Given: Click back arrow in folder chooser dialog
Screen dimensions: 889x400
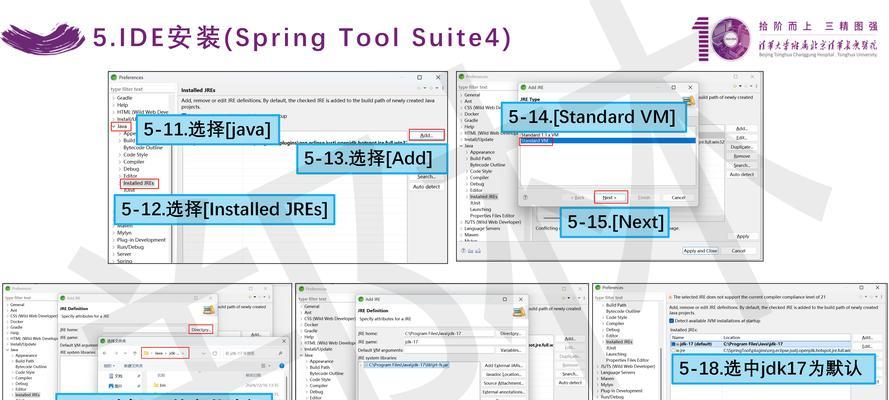Looking at the screenshot, I should (x=105, y=353).
